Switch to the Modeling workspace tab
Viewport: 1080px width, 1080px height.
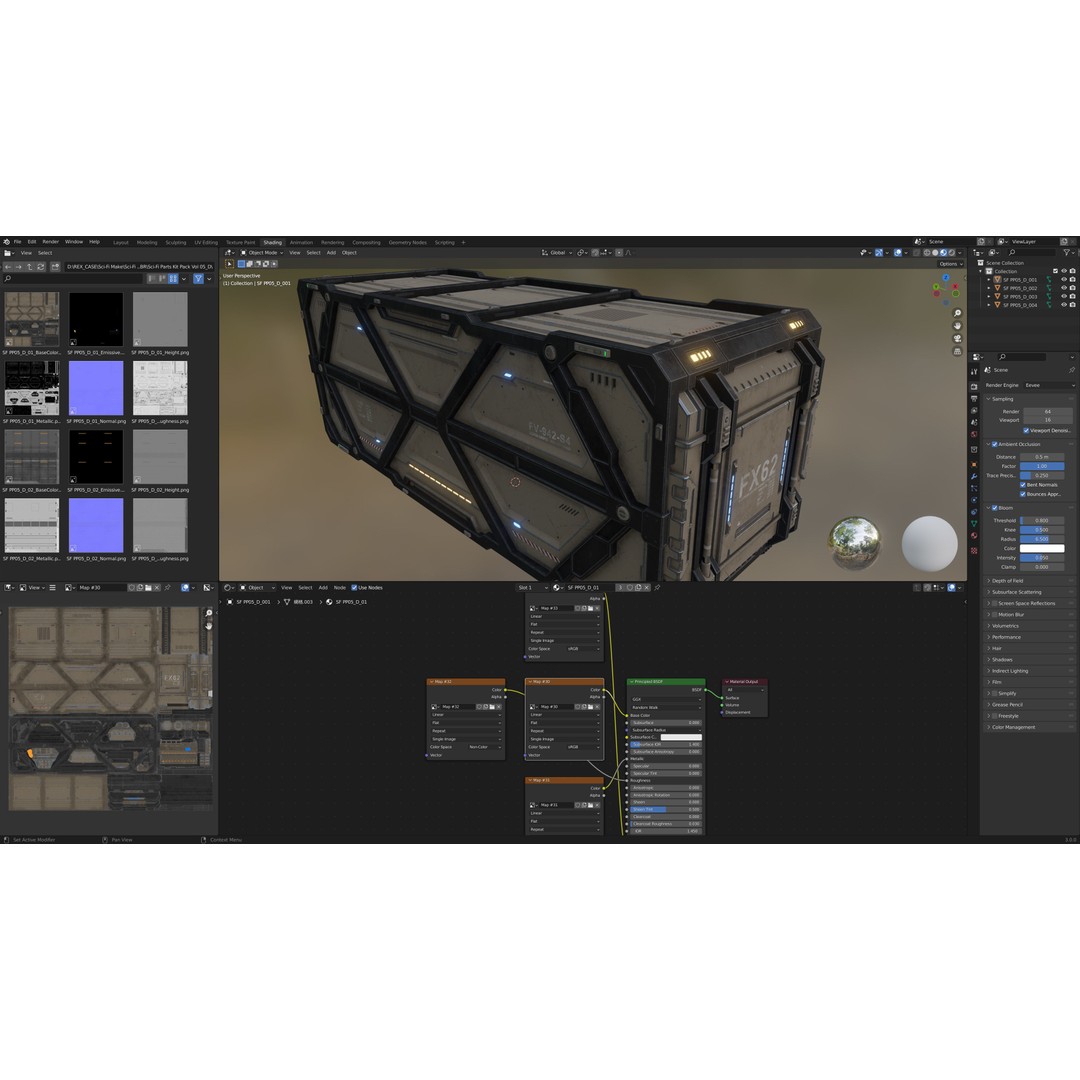pyautogui.click(x=147, y=242)
